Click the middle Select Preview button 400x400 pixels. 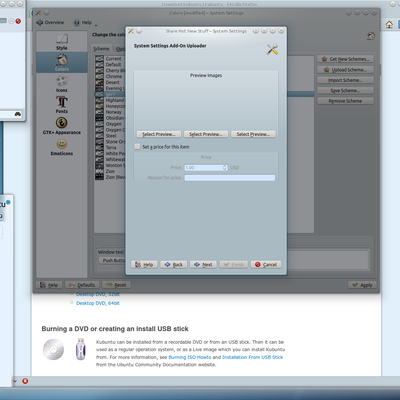pos(206,134)
